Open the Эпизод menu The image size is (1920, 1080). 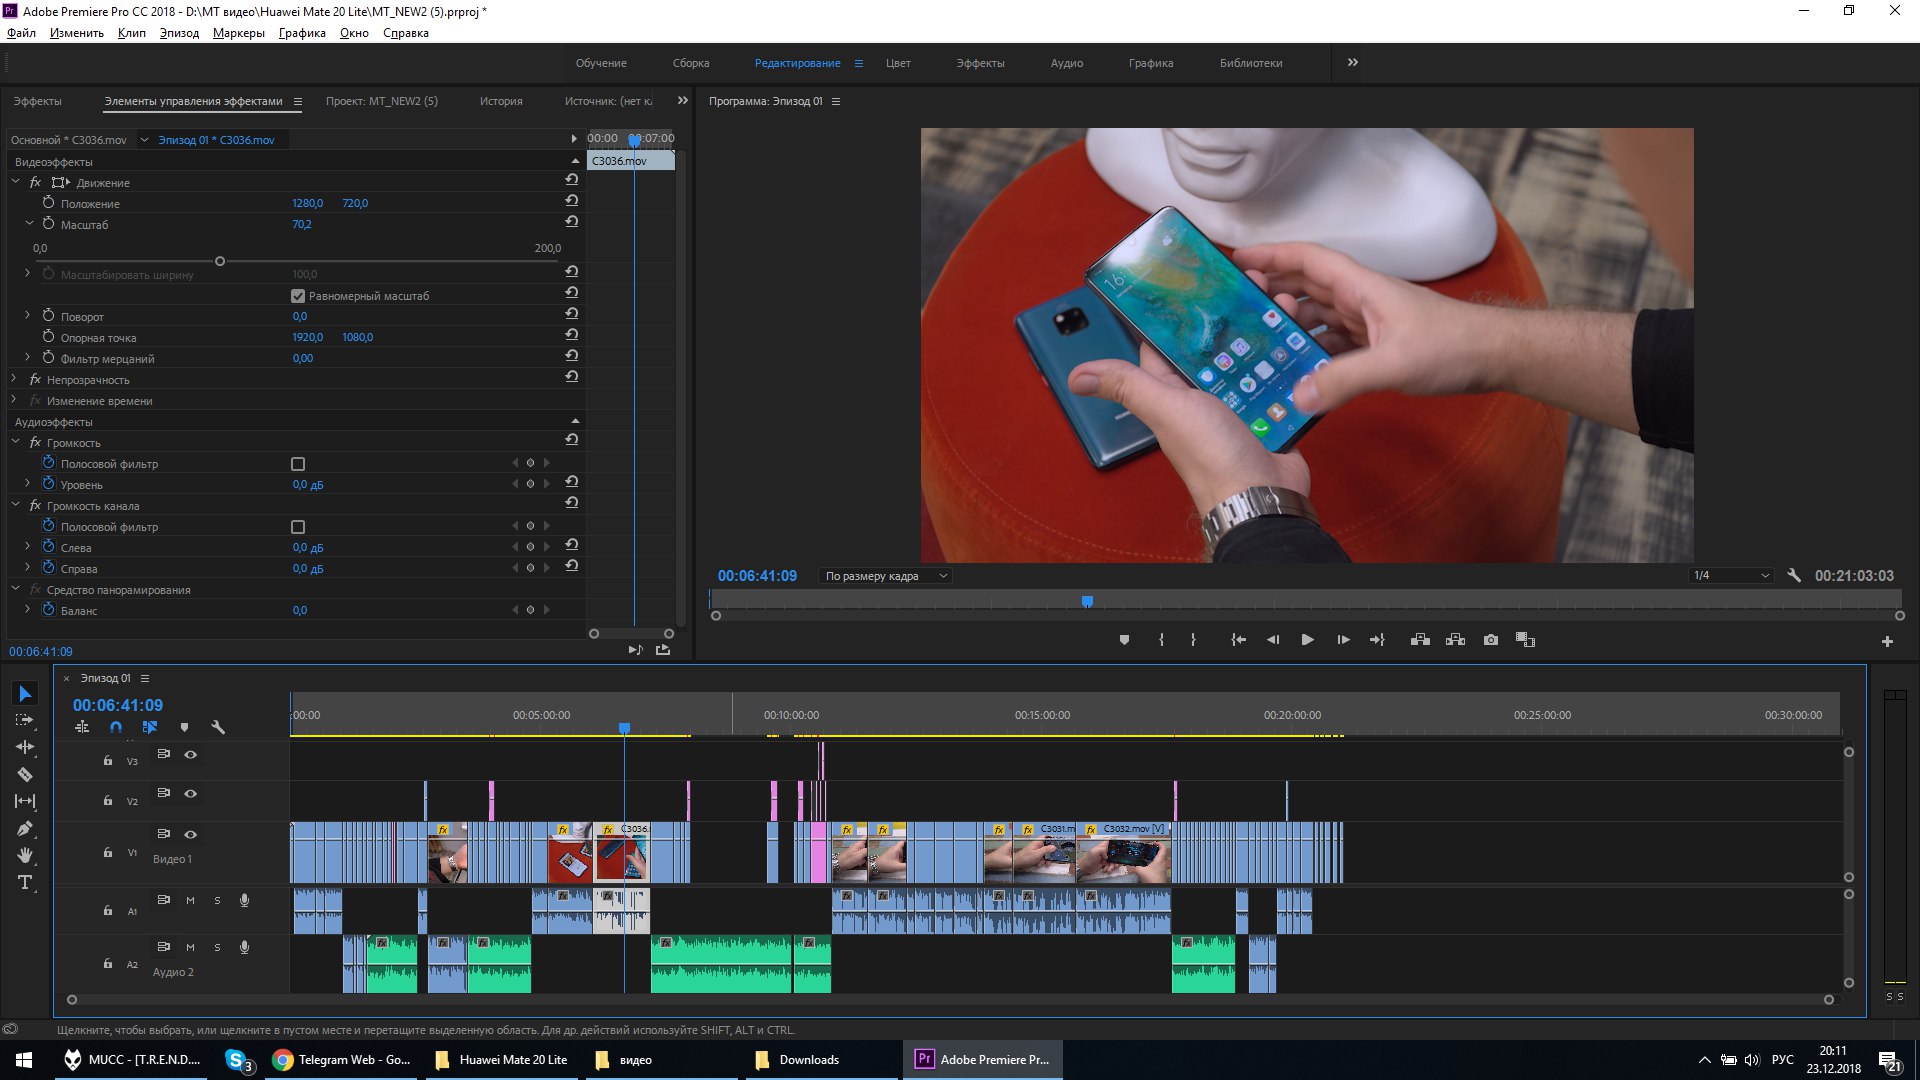click(179, 33)
